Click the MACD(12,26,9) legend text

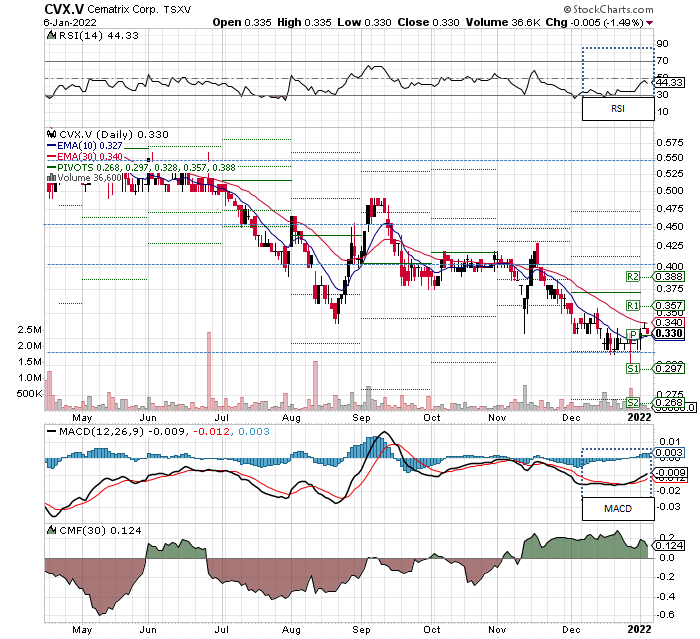[164, 431]
